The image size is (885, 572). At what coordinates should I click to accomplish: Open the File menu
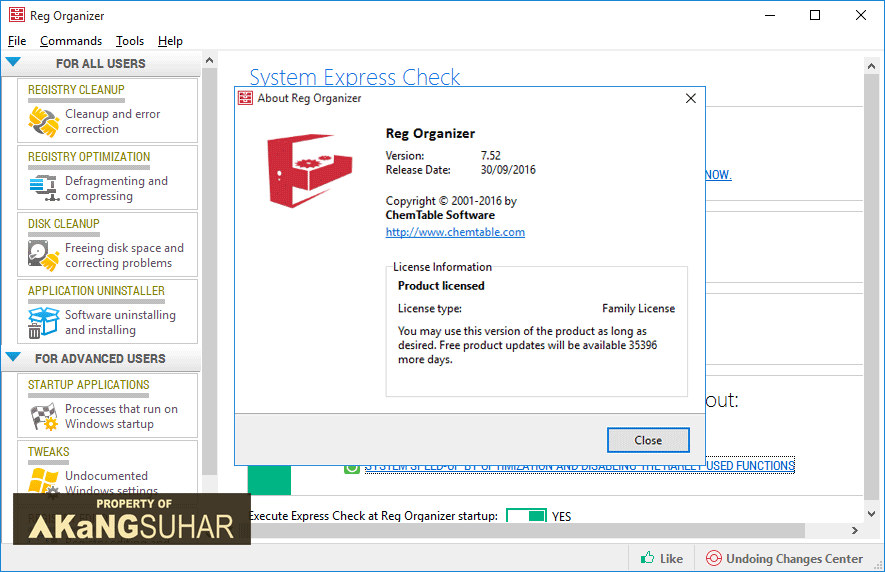click(x=17, y=41)
